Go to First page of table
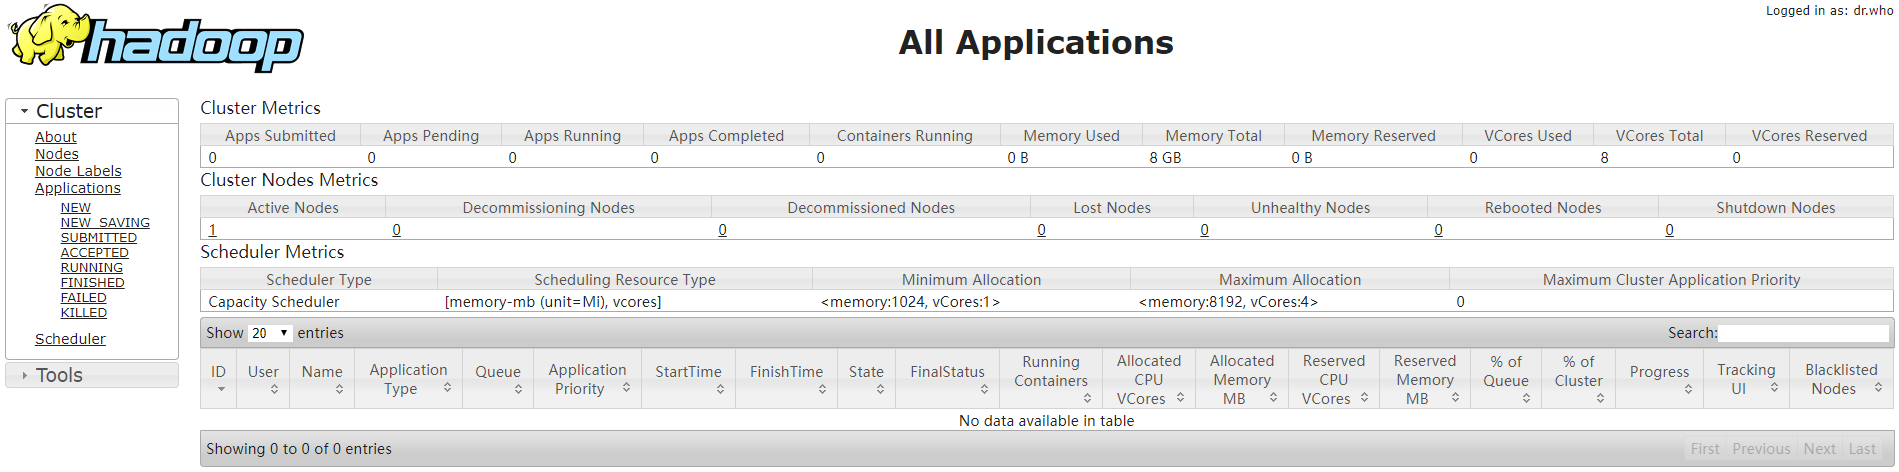The width and height of the screenshot is (1899, 472). 1705,449
